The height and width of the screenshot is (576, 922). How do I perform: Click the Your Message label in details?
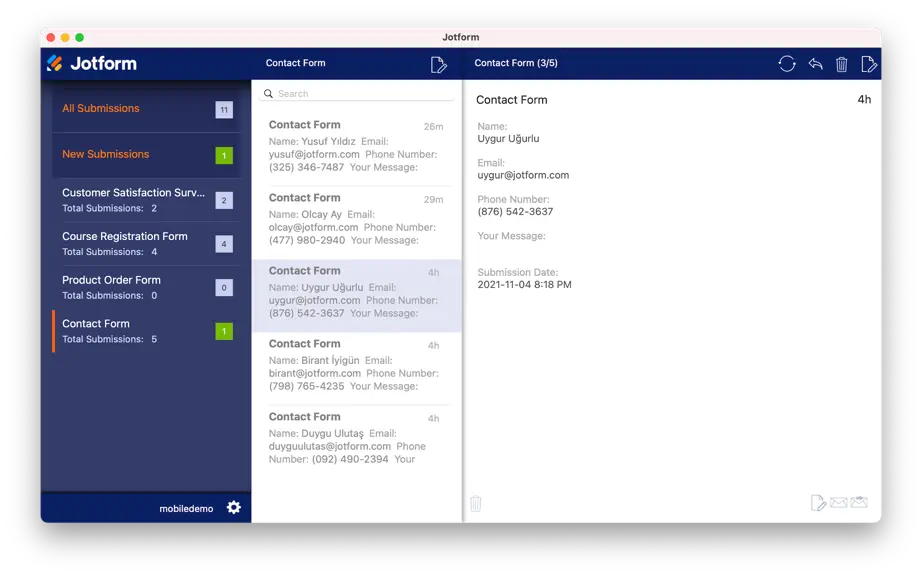coord(511,236)
